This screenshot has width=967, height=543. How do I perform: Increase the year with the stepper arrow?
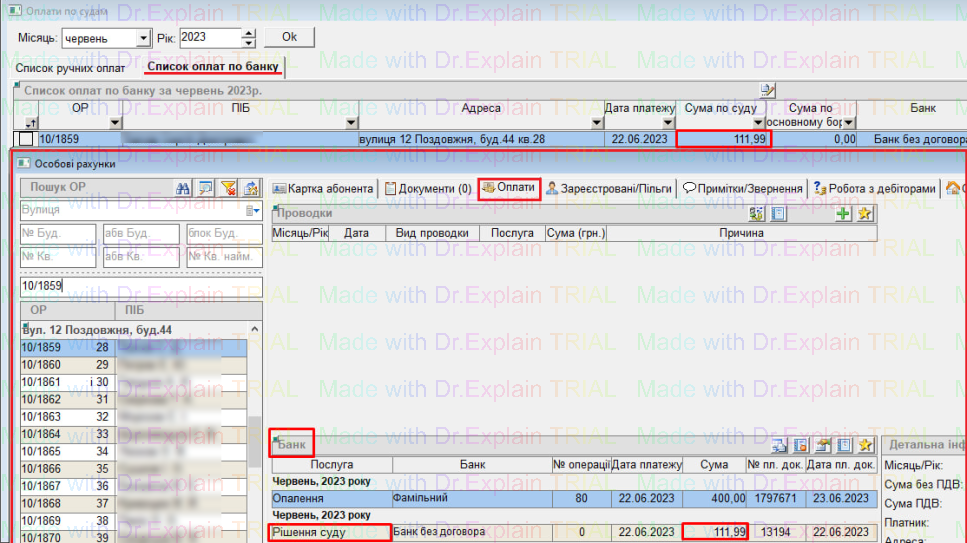click(x=249, y=33)
